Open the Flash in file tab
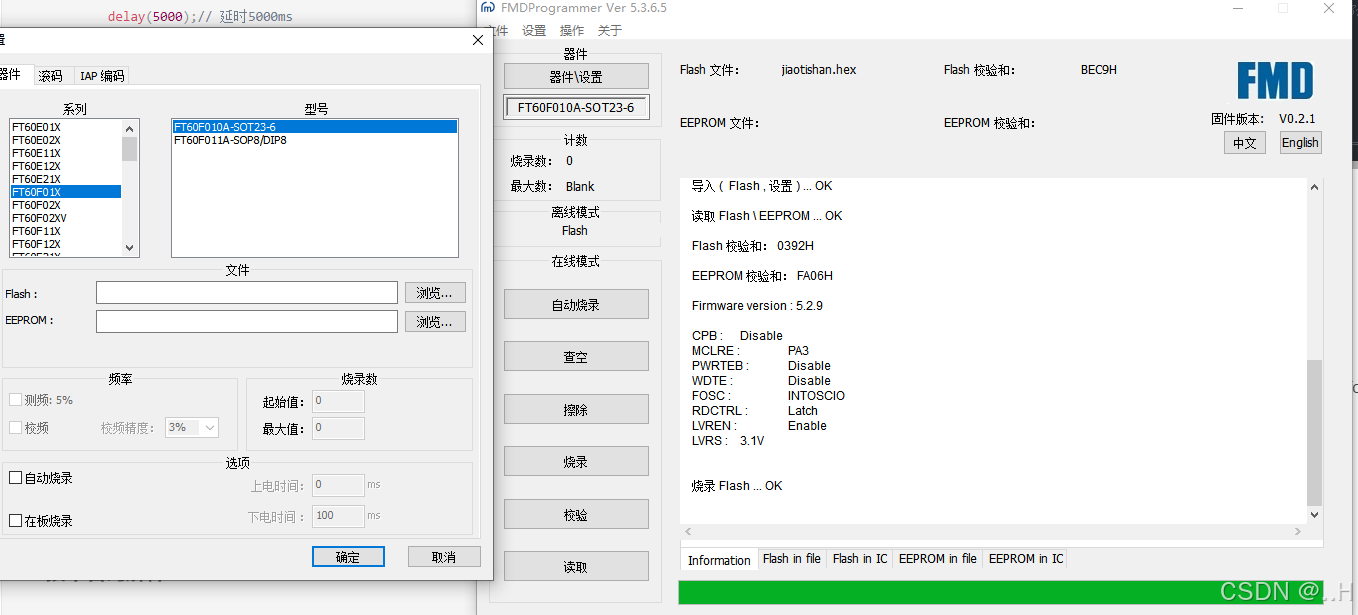The image size is (1358, 615). pyautogui.click(x=792, y=559)
